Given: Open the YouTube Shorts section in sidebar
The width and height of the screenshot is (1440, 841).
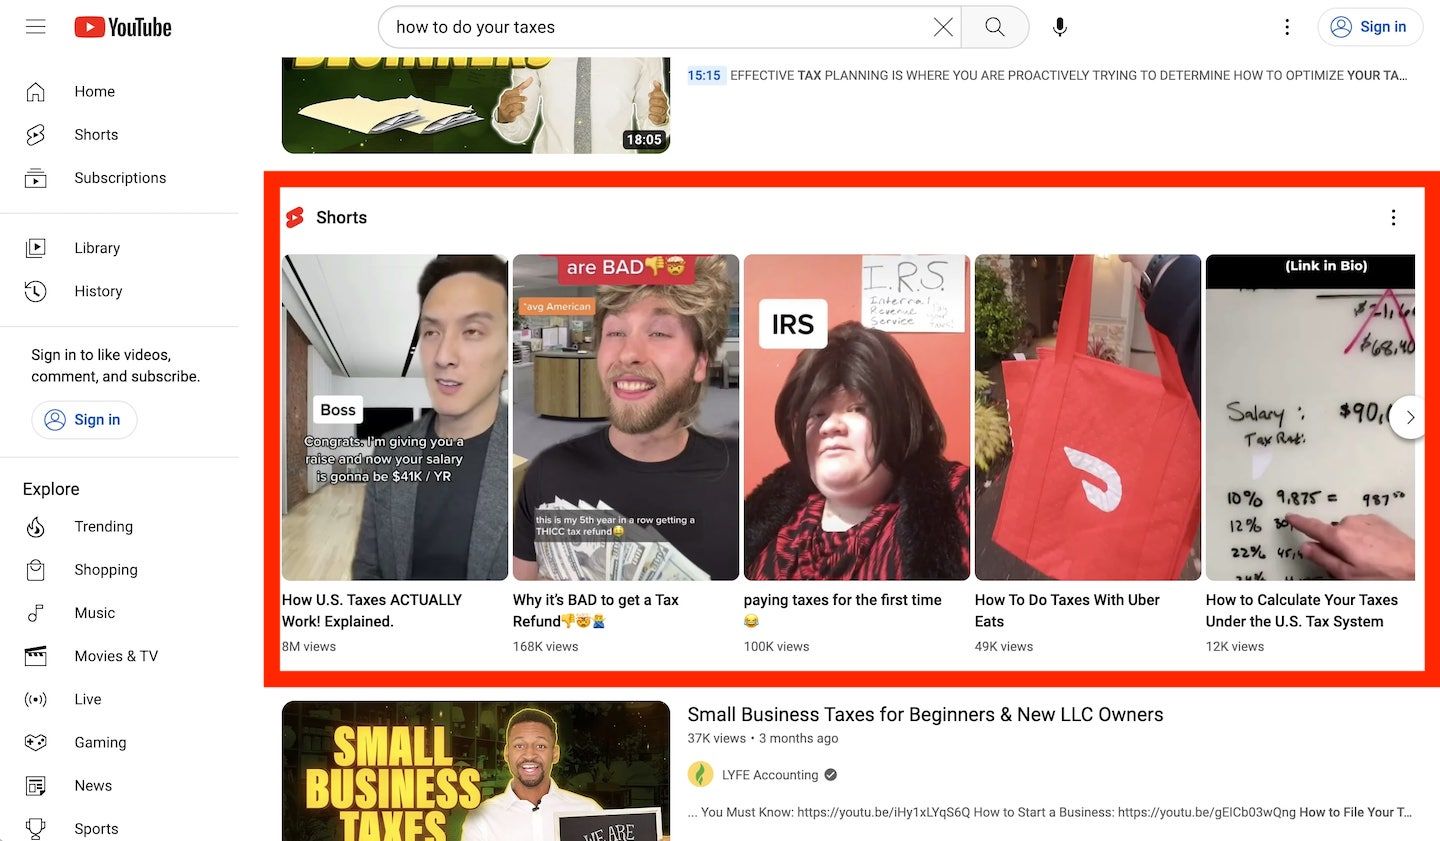Looking at the screenshot, I should 95,134.
